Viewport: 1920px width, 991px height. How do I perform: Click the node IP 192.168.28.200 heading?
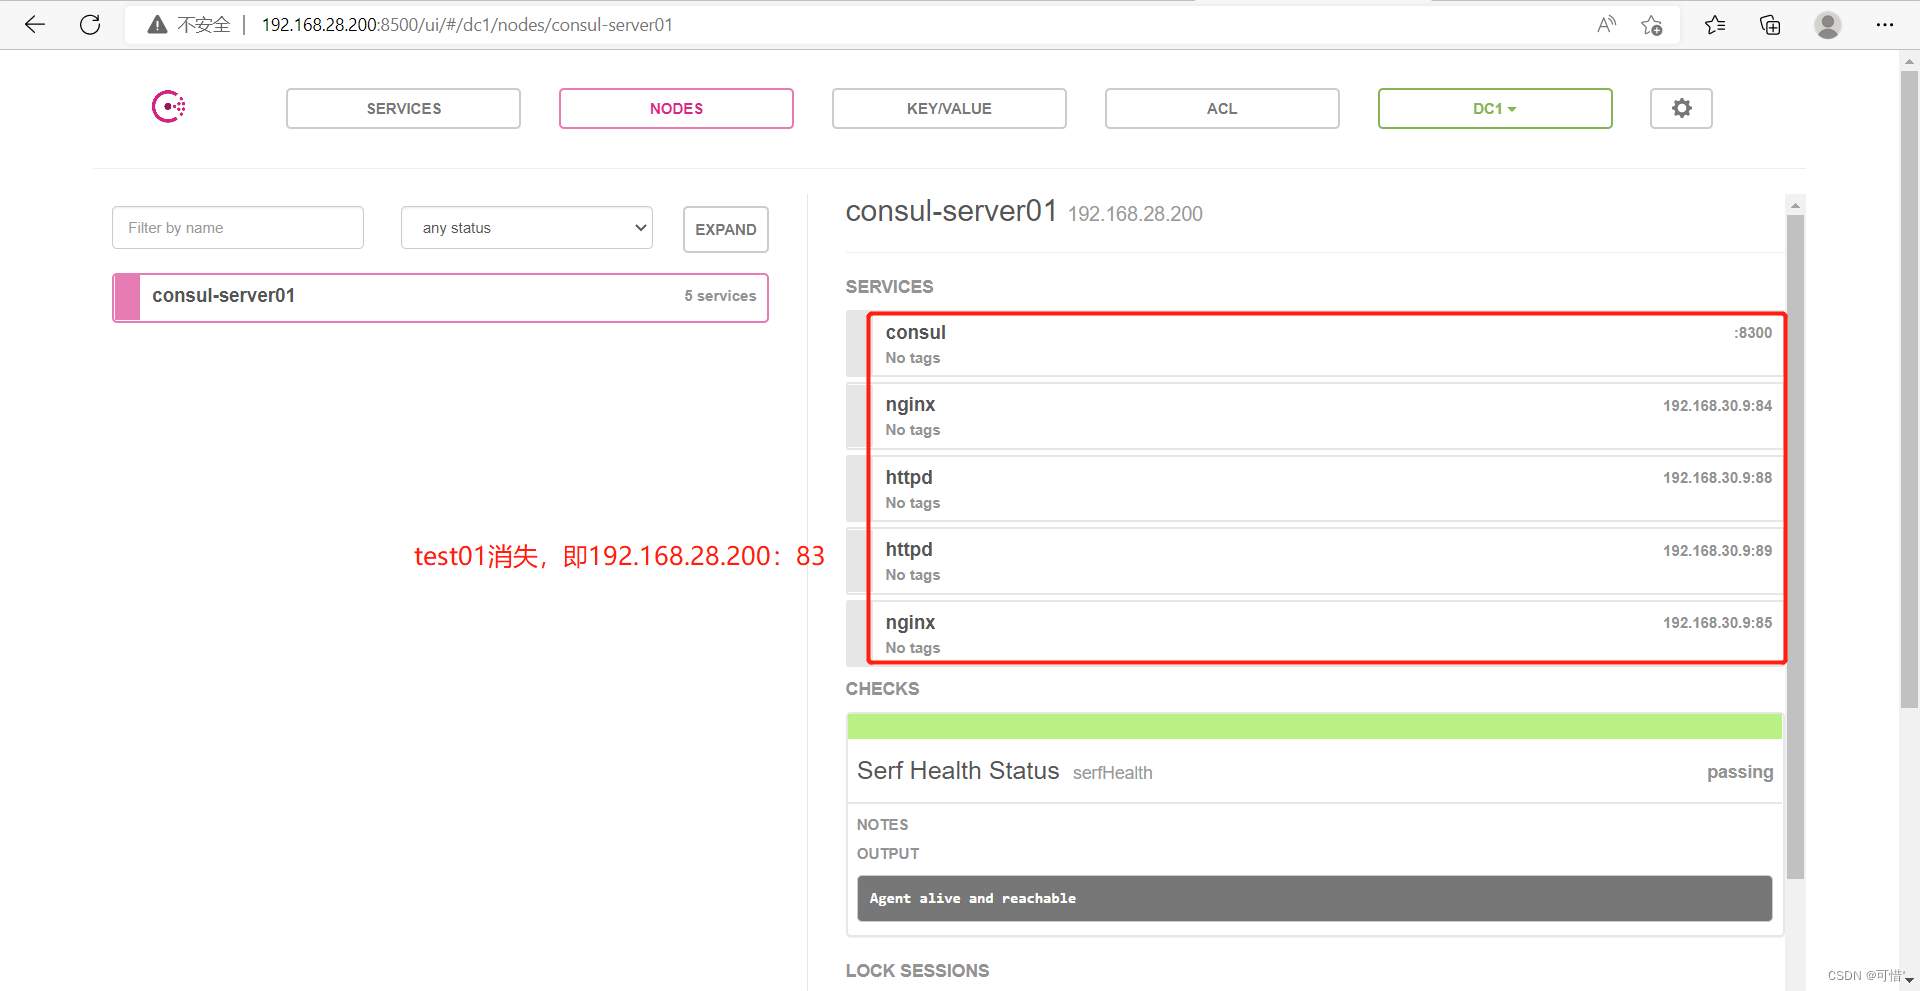1135,214
